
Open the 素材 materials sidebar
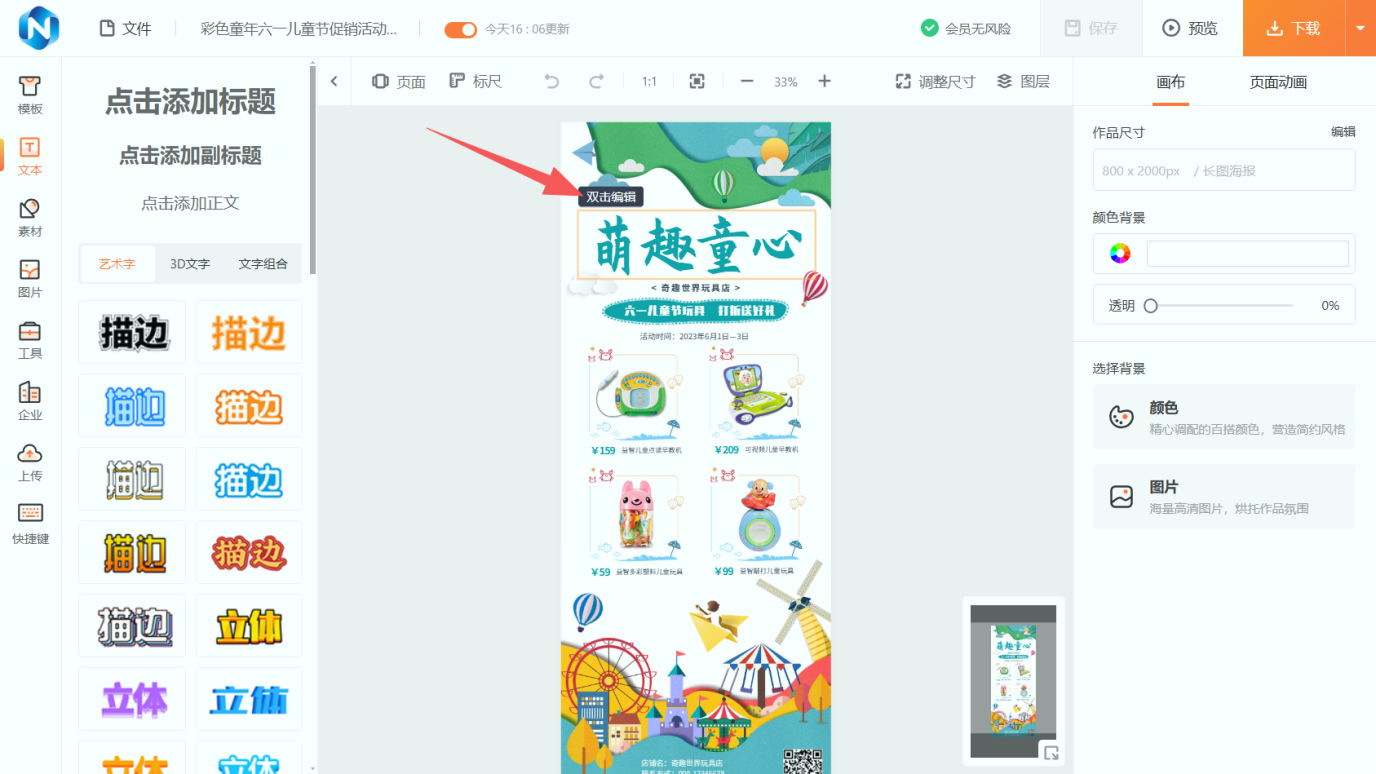point(30,218)
